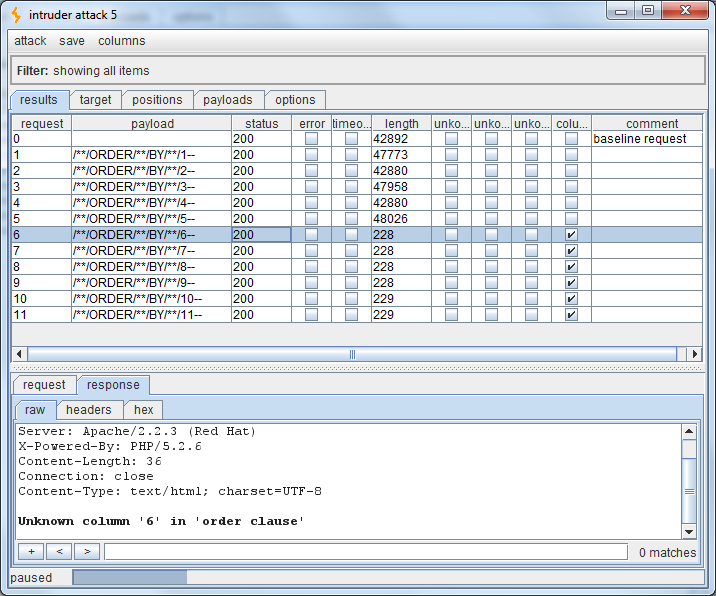The width and height of the screenshot is (716, 596).
Task: Sort by the length column header
Action: (x=401, y=123)
